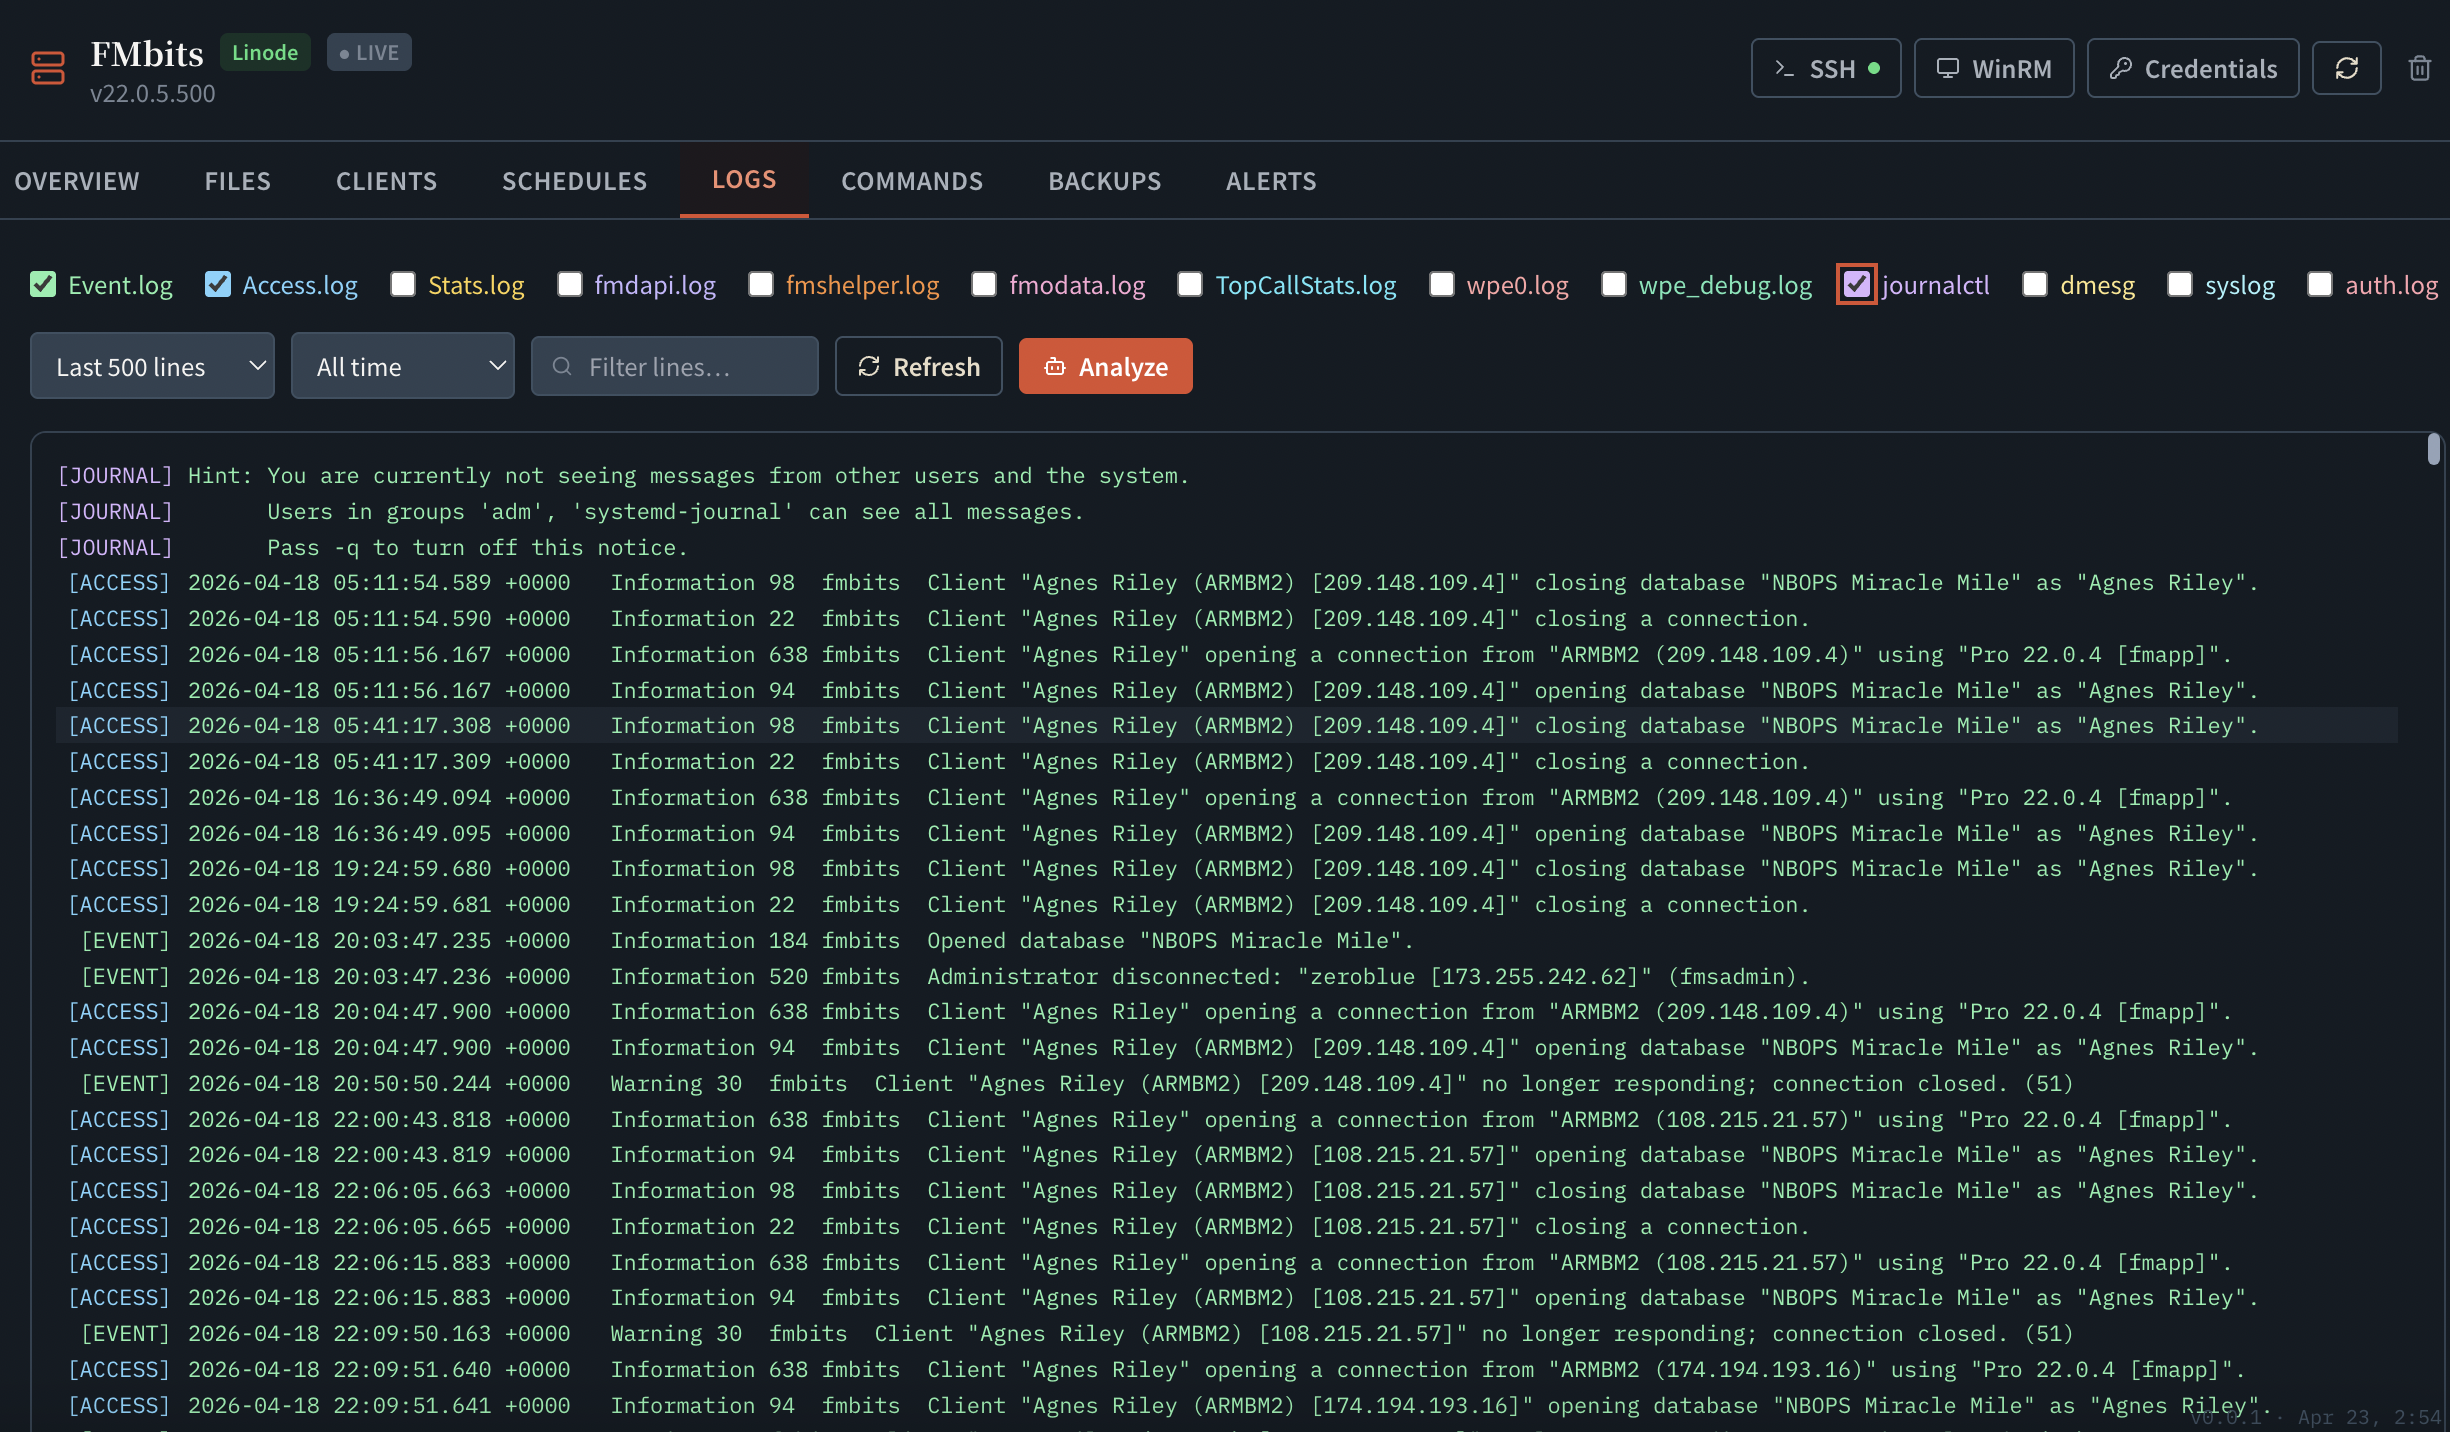This screenshot has width=2450, height=1432.
Task: Open the SSH terminal connection
Action: pos(1825,68)
